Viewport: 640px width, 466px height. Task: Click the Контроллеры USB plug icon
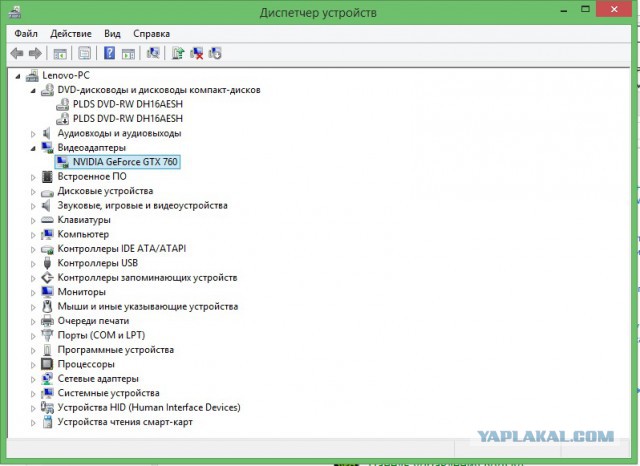[47, 263]
